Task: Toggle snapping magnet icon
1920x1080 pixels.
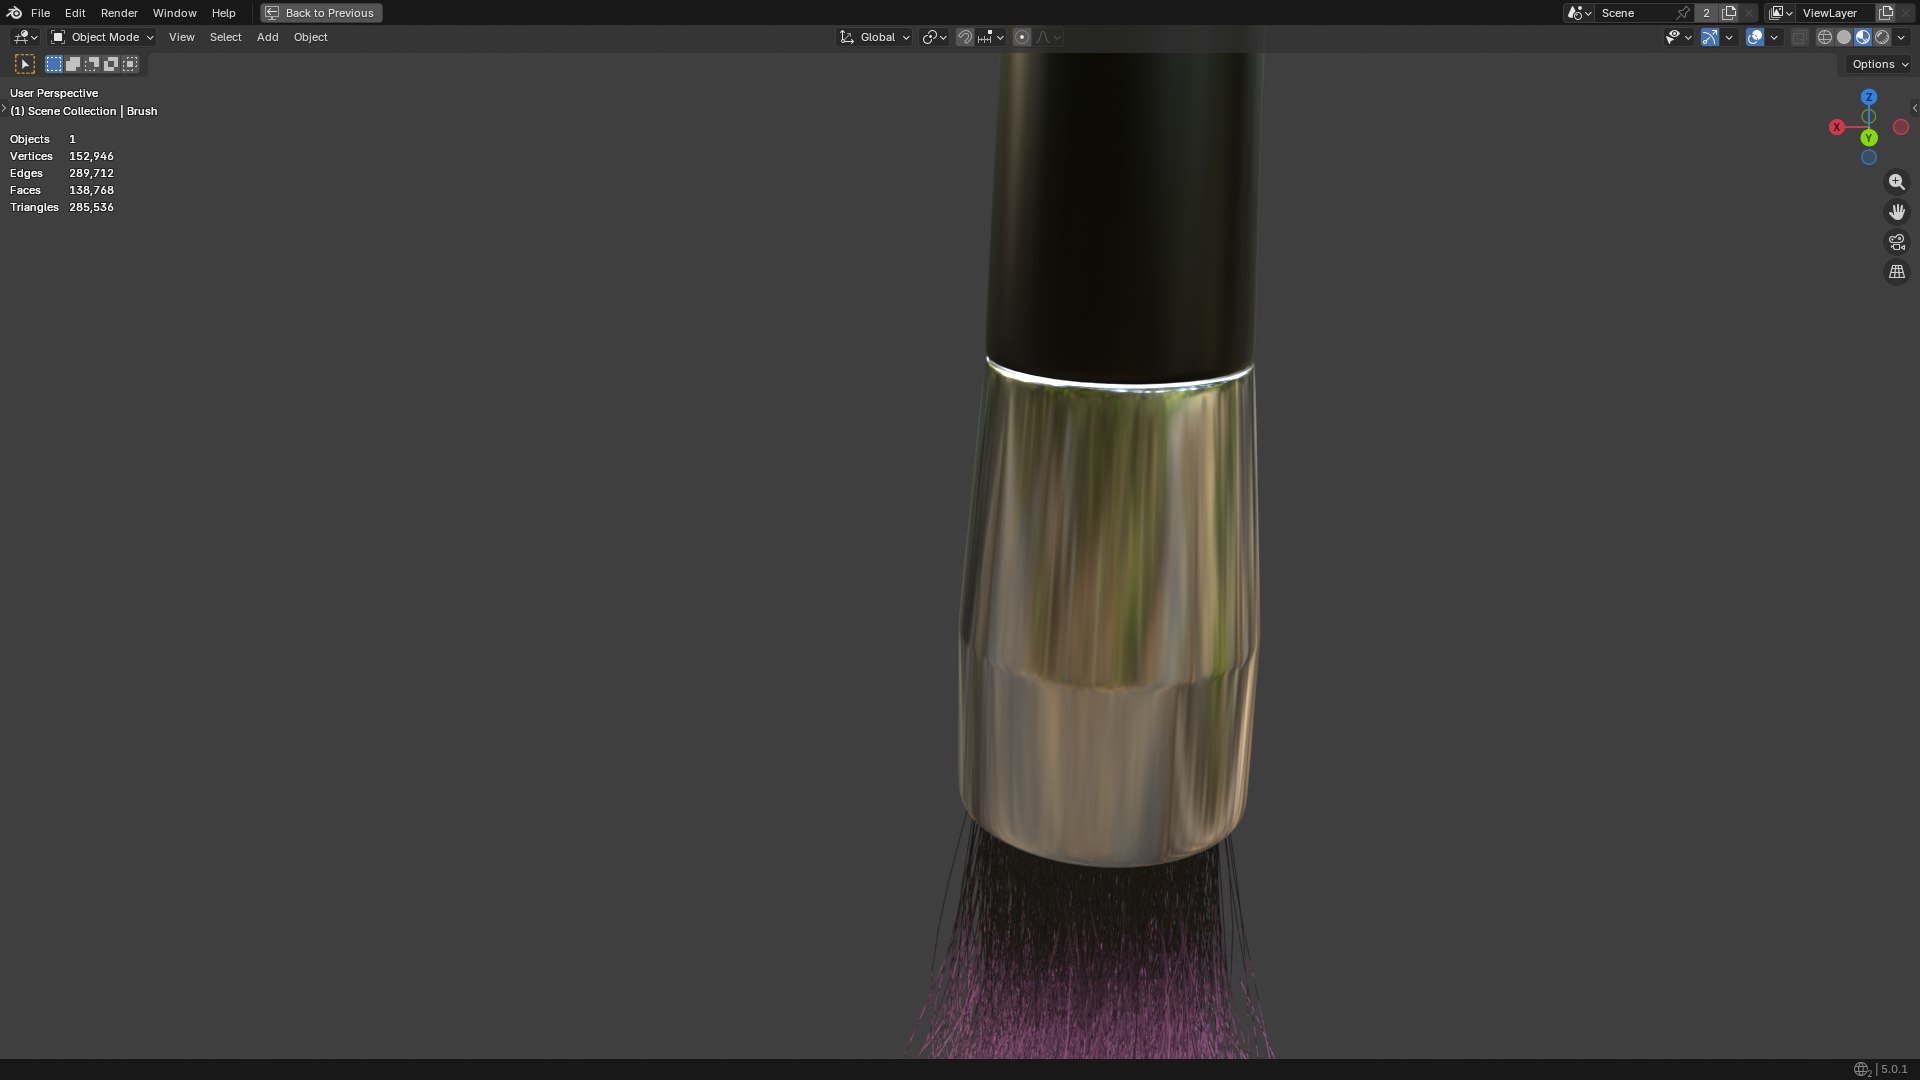Action: pyautogui.click(x=965, y=37)
